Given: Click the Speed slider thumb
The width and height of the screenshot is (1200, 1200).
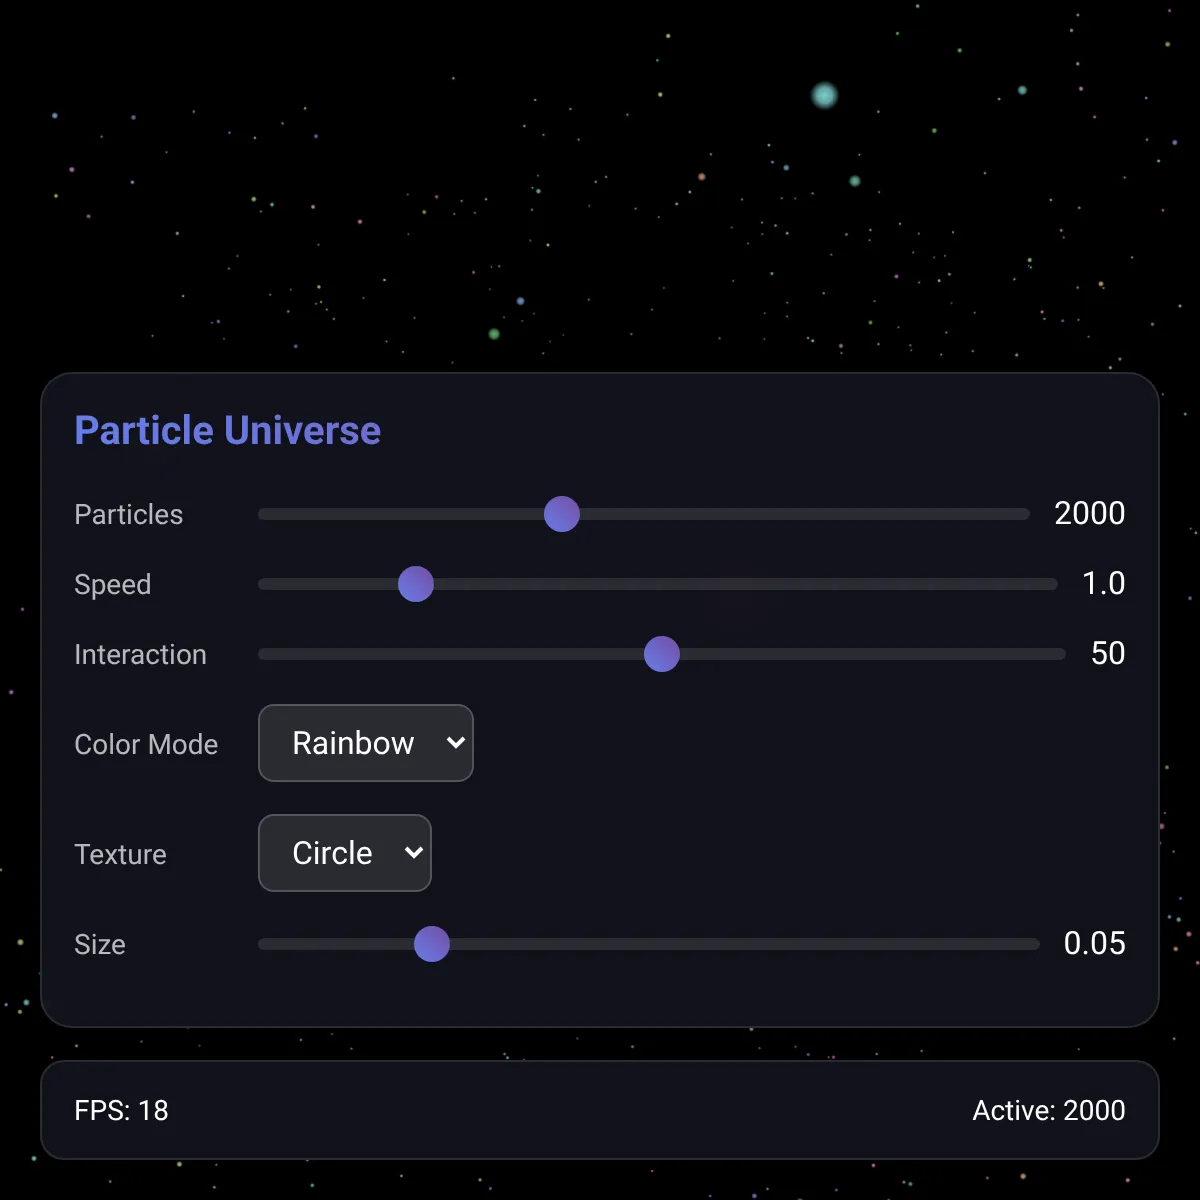Looking at the screenshot, I should [416, 584].
